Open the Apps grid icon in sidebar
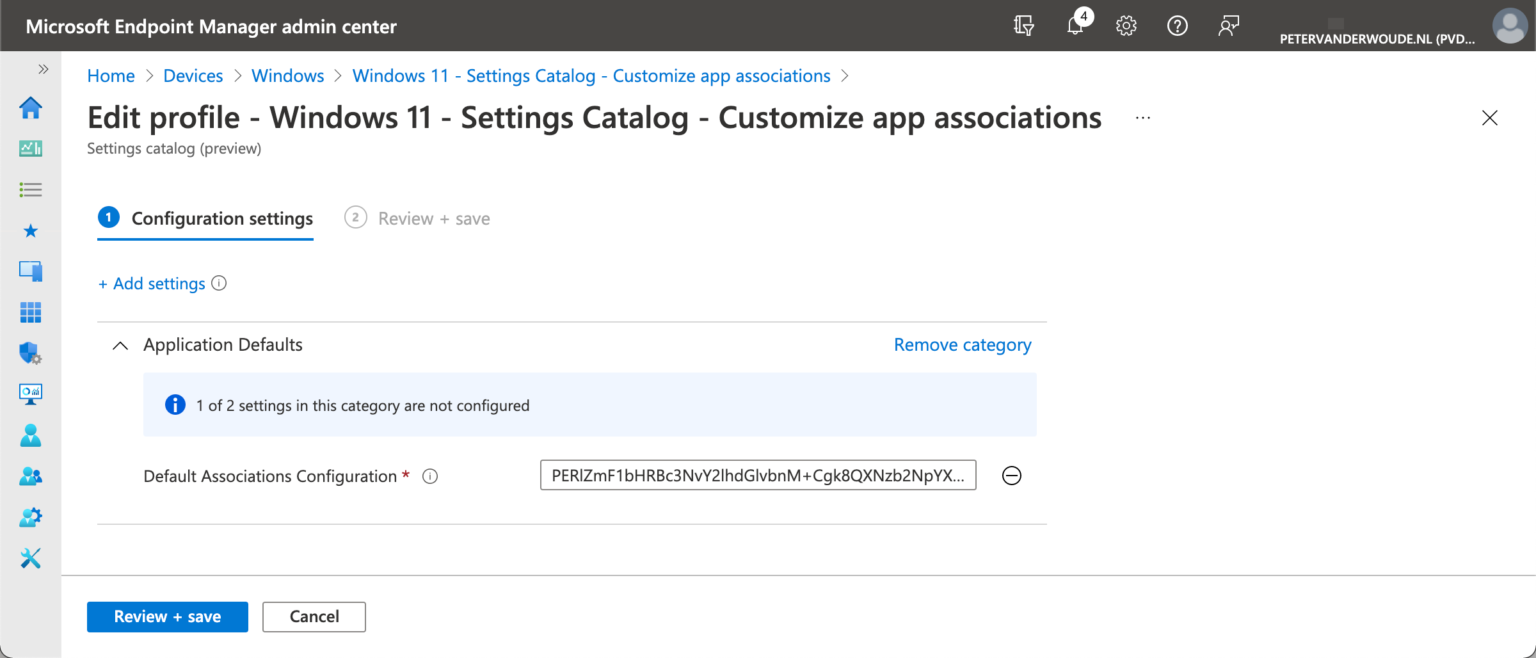 click(x=31, y=313)
